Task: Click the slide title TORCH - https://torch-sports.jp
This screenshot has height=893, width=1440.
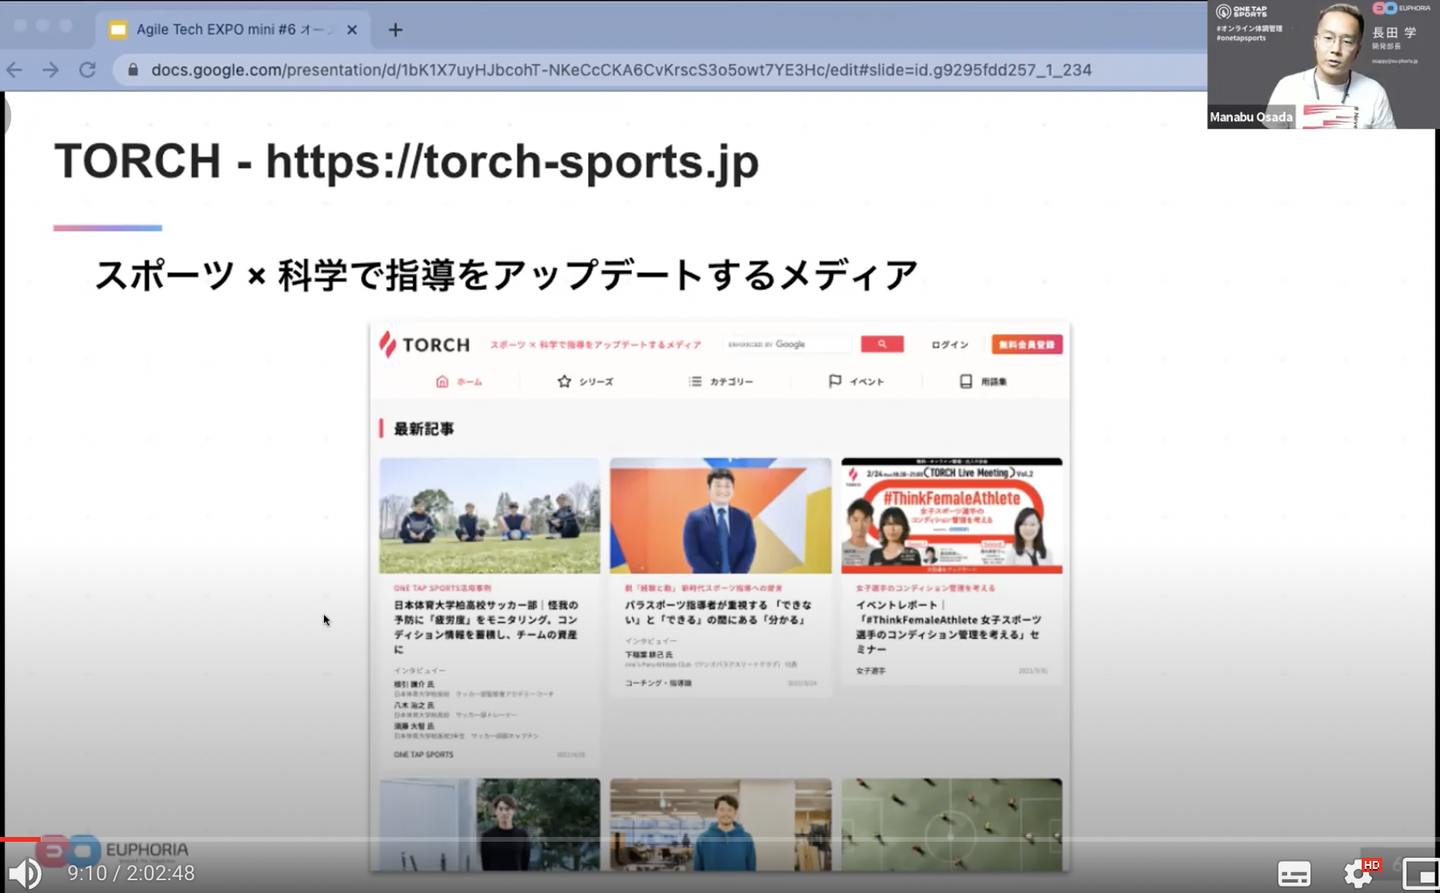Action: click(x=406, y=162)
